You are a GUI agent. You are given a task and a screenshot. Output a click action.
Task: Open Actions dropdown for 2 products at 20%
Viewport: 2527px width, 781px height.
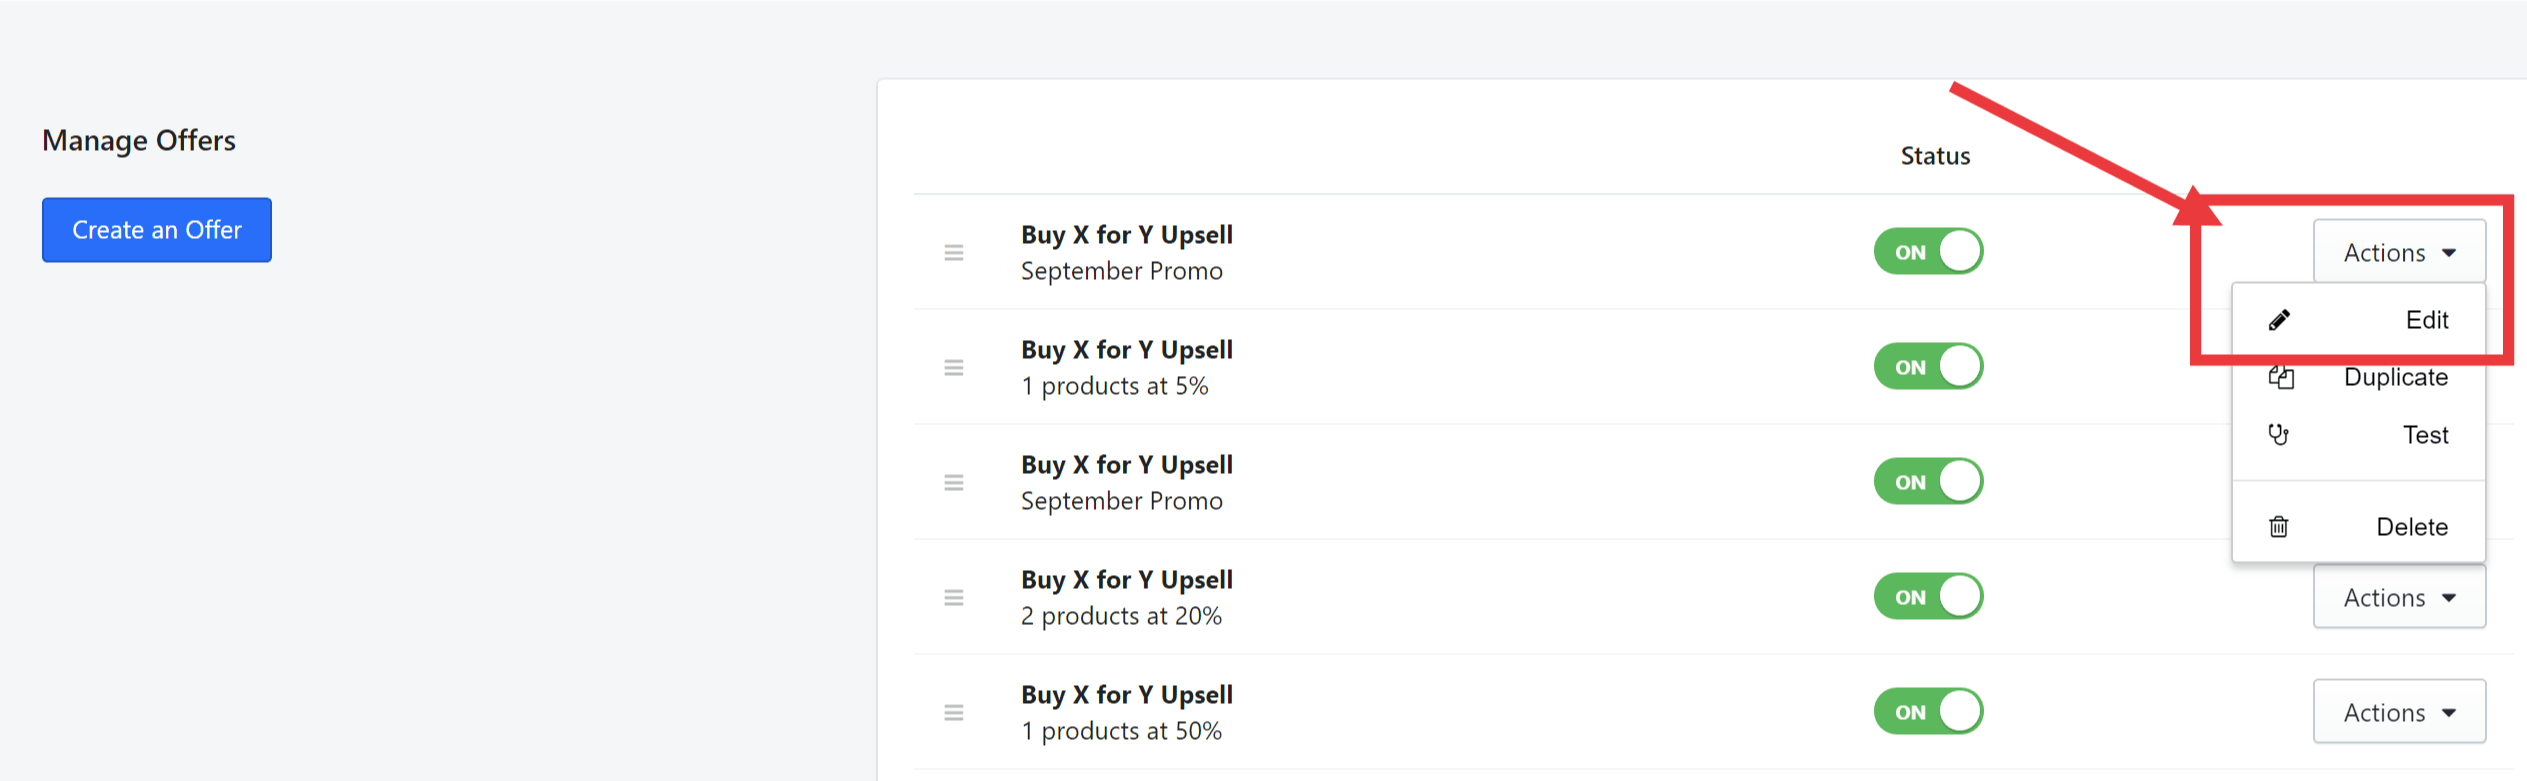click(x=2399, y=597)
